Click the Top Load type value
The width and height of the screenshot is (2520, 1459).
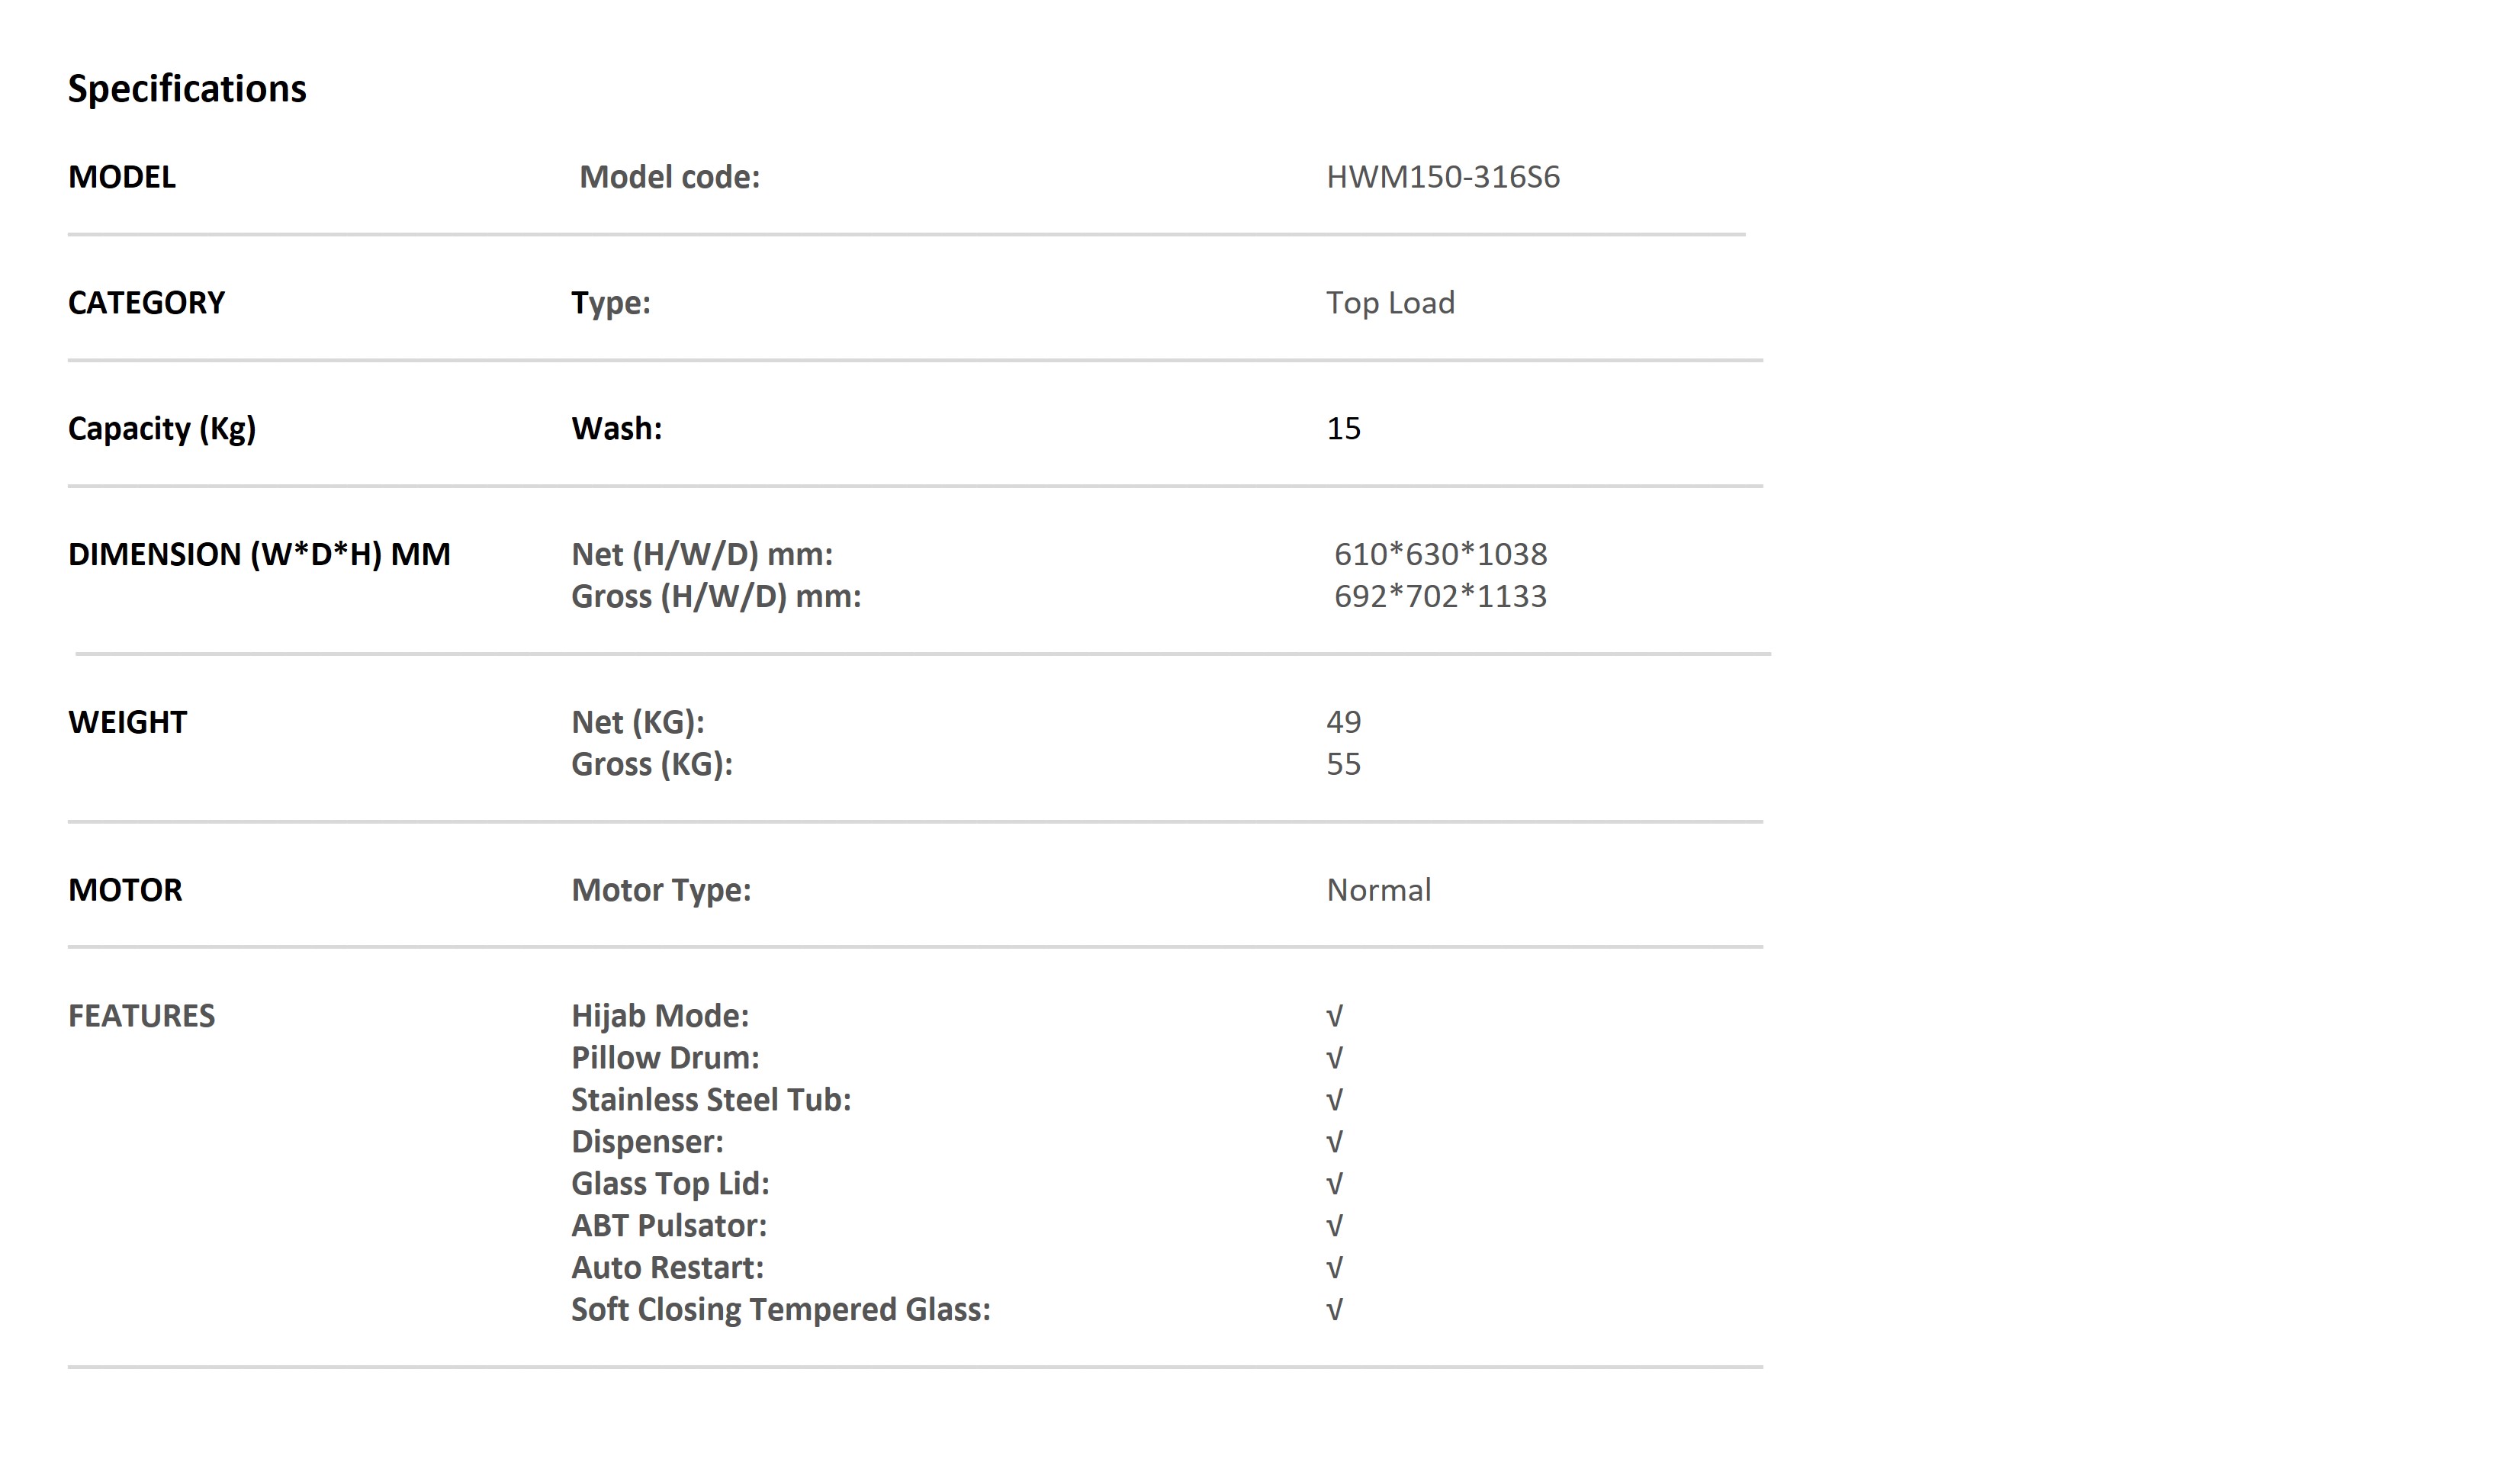[x=1390, y=303]
